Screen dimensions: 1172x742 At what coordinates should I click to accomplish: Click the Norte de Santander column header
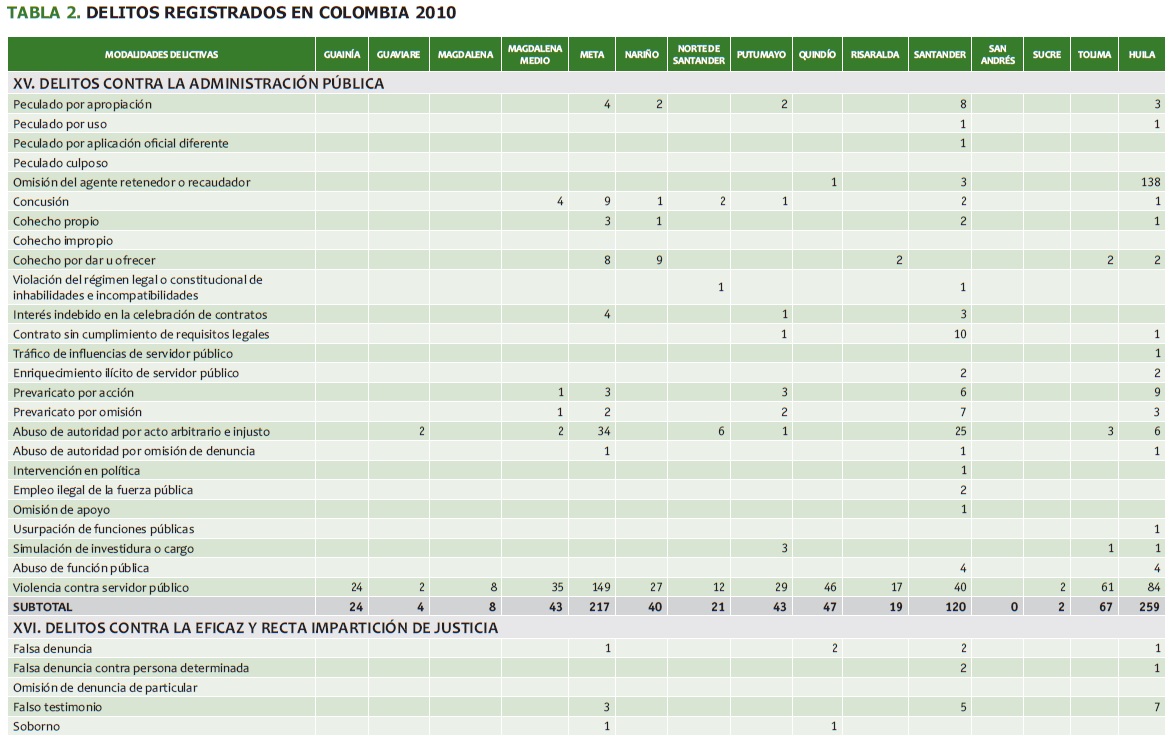tap(699, 55)
